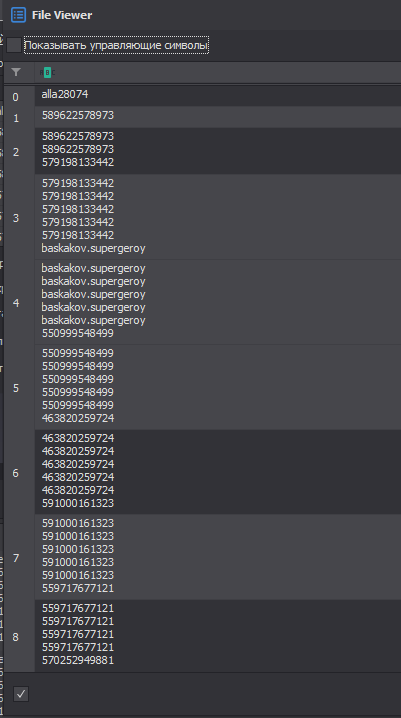Click the File Viewer list icon

(x=18, y=15)
